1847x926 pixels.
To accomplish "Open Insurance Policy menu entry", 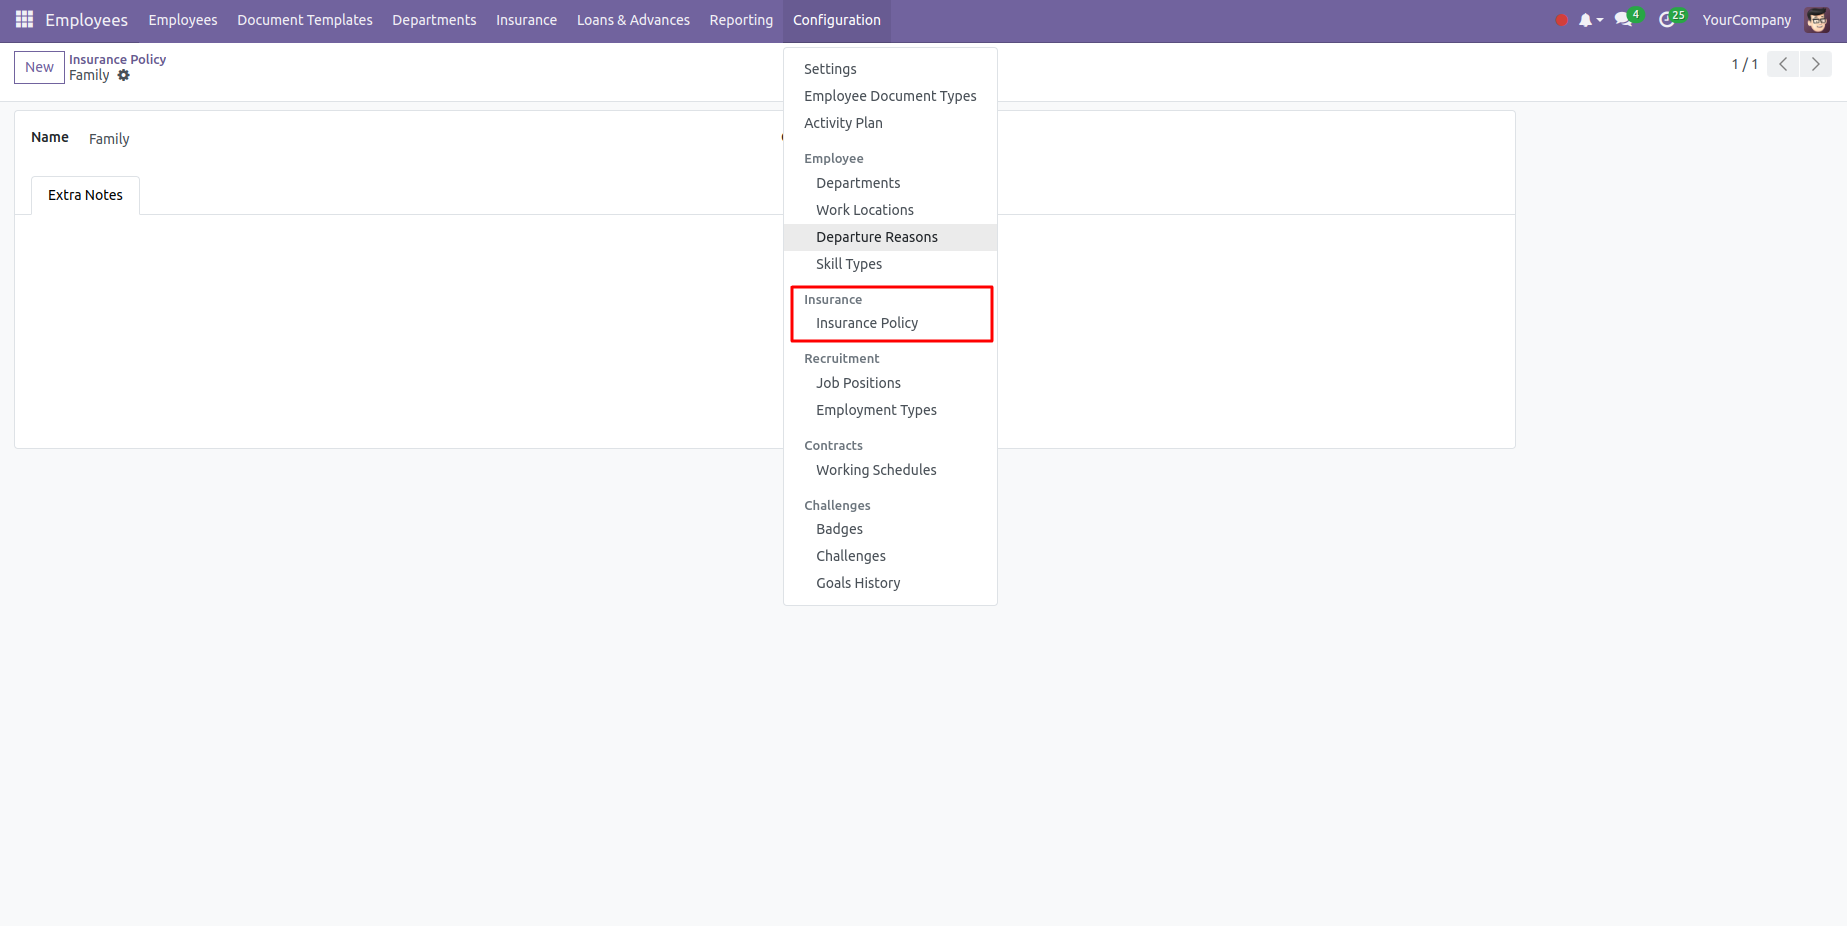I will click(x=890, y=323).
